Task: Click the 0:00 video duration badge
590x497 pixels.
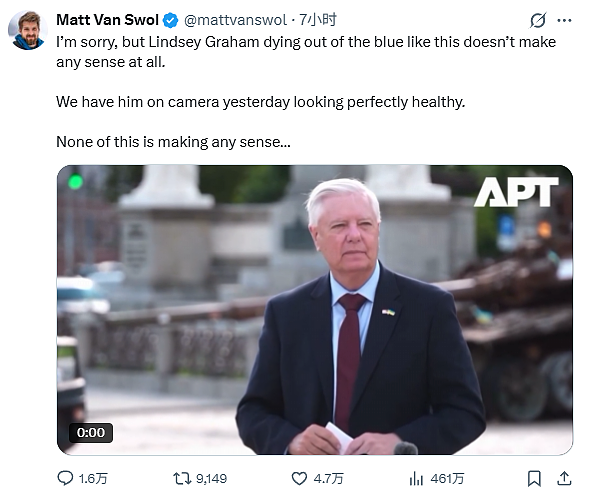Action: 91,433
